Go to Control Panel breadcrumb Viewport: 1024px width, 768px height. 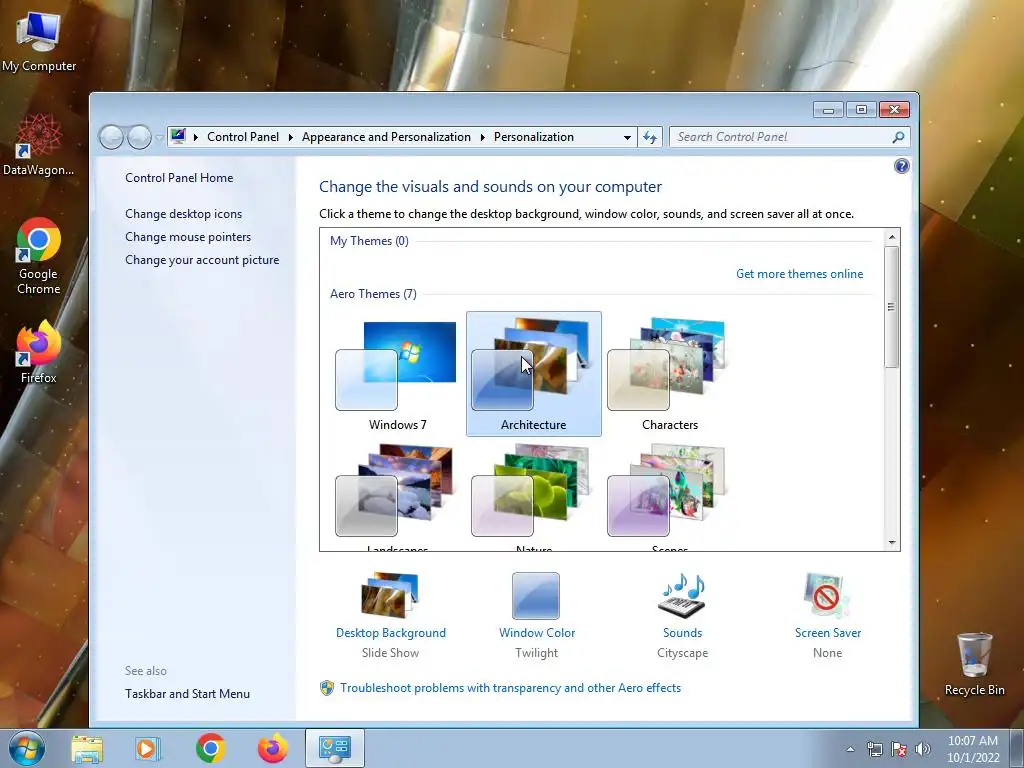243,136
